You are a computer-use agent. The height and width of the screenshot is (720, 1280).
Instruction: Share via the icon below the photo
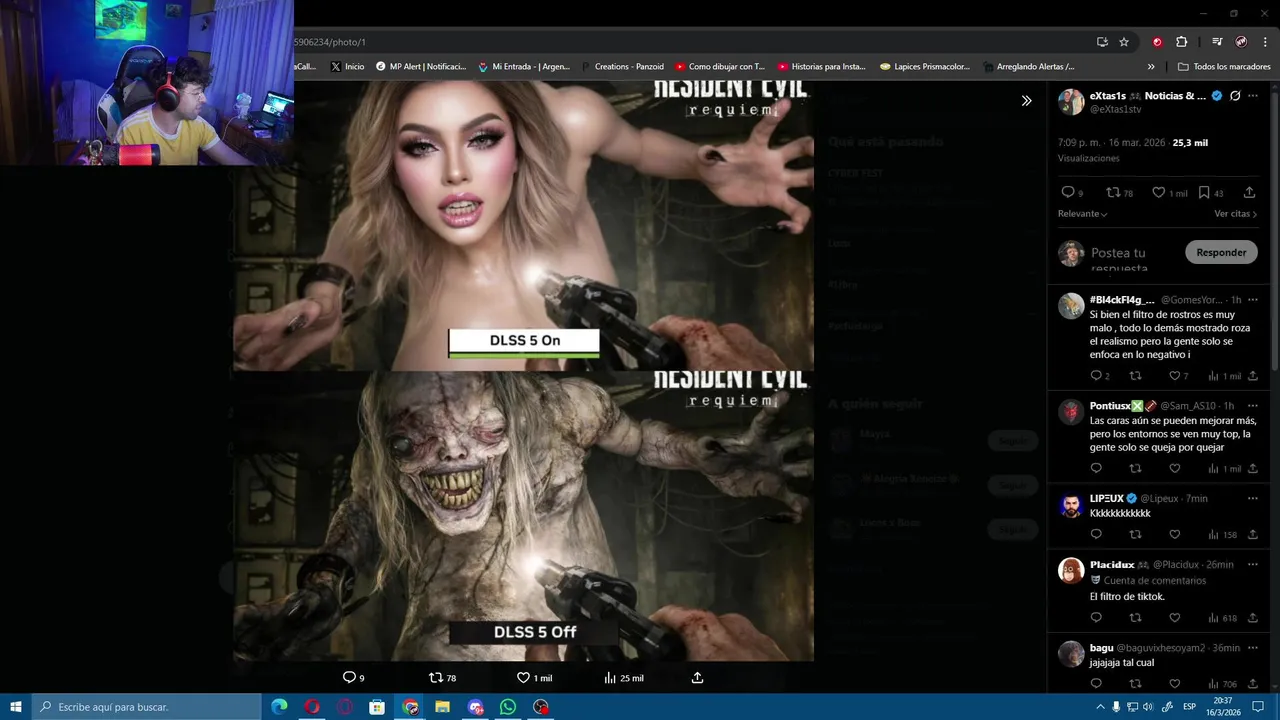tap(697, 677)
